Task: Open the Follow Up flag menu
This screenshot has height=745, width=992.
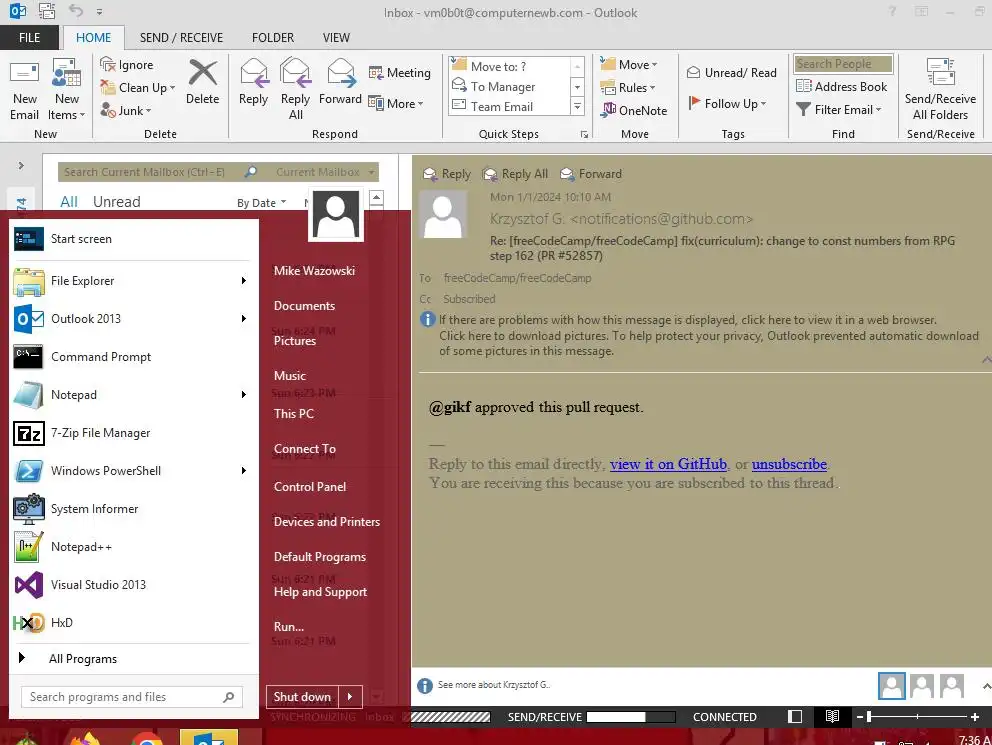Action: click(x=728, y=104)
